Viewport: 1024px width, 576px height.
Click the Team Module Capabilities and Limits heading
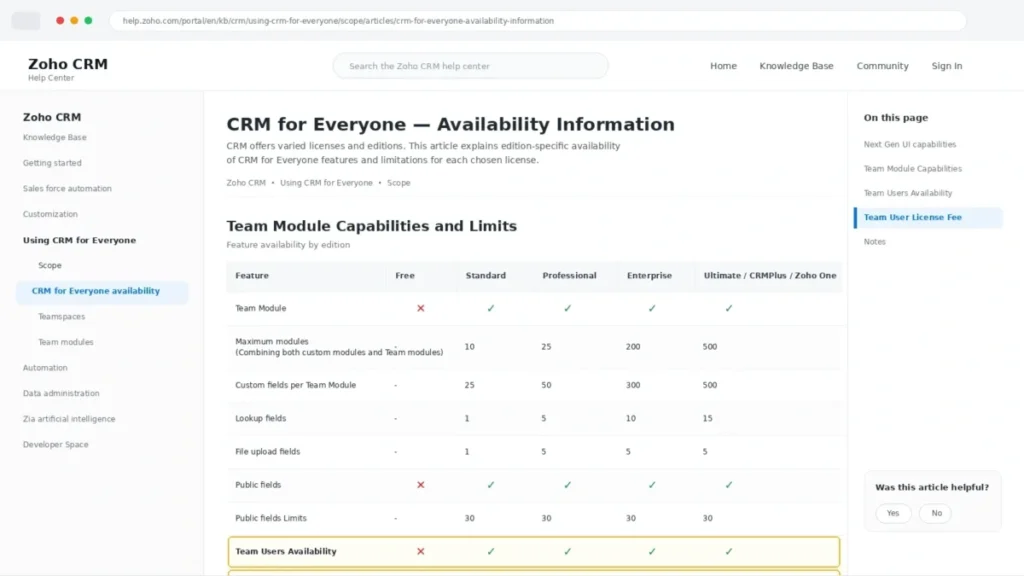372,226
